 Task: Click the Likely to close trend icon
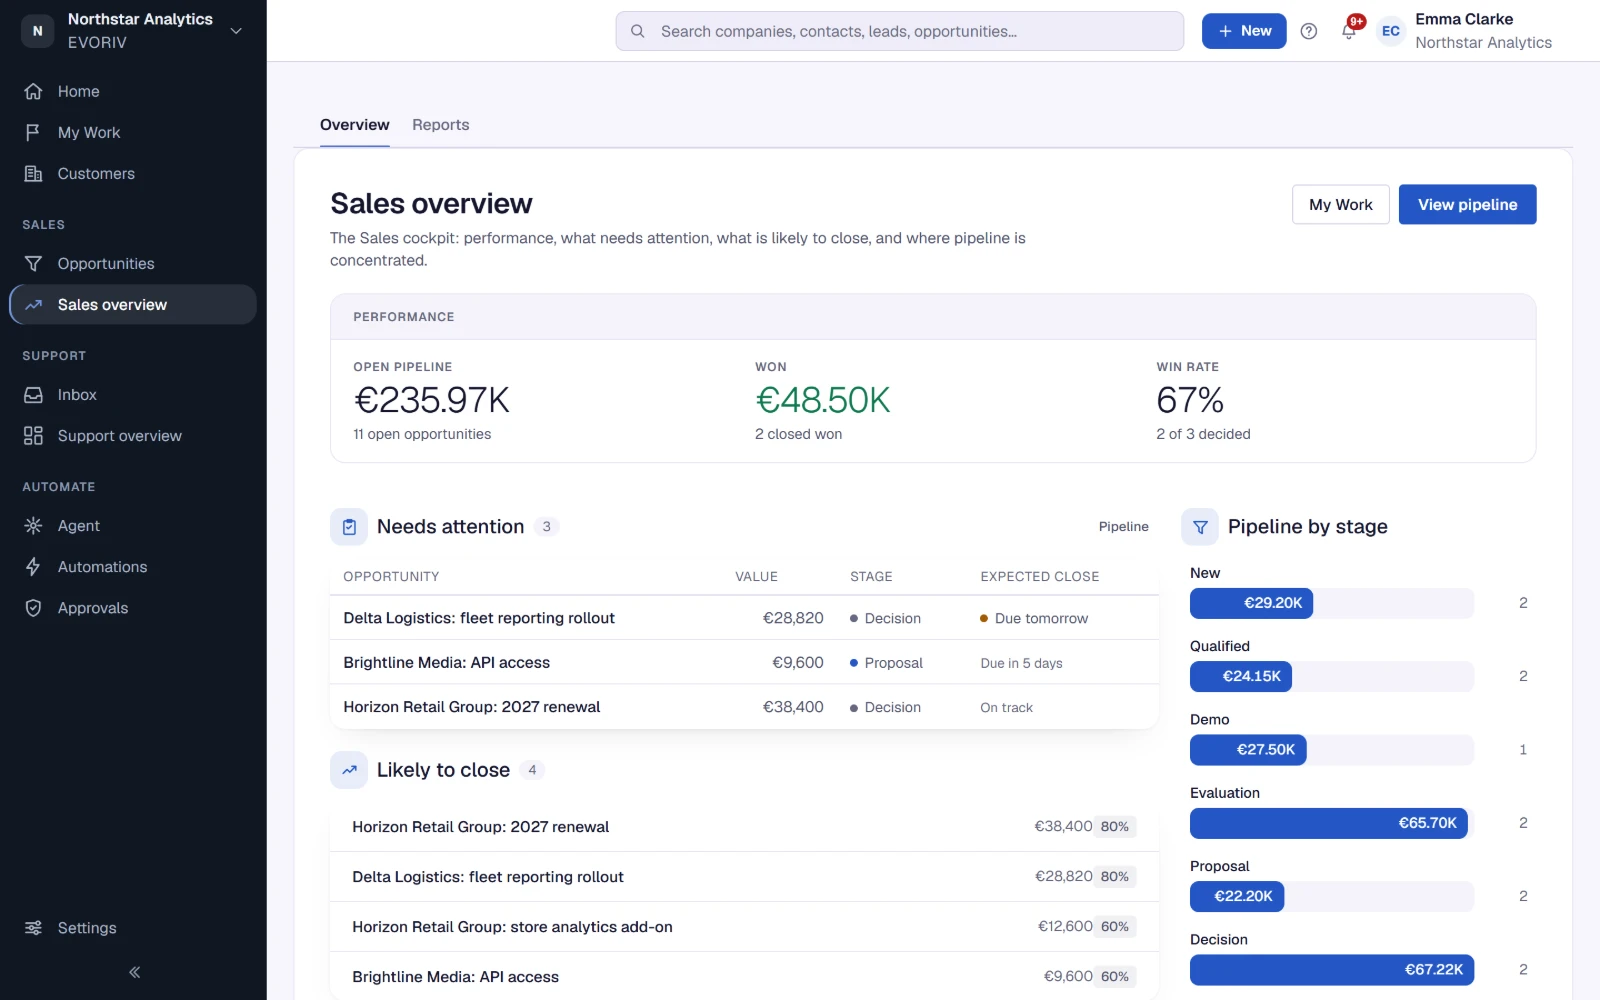(x=349, y=769)
